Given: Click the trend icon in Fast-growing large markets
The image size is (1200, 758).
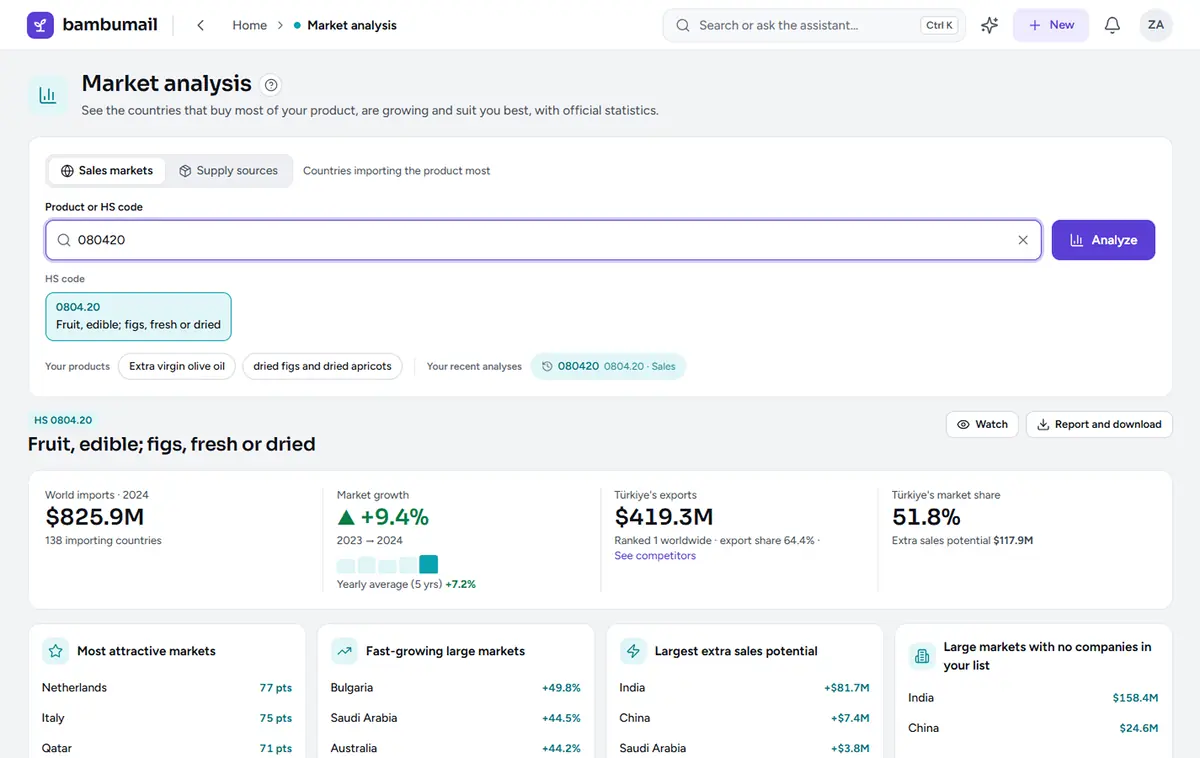Looking at the screenshot, I should click(x=344, y=651).
